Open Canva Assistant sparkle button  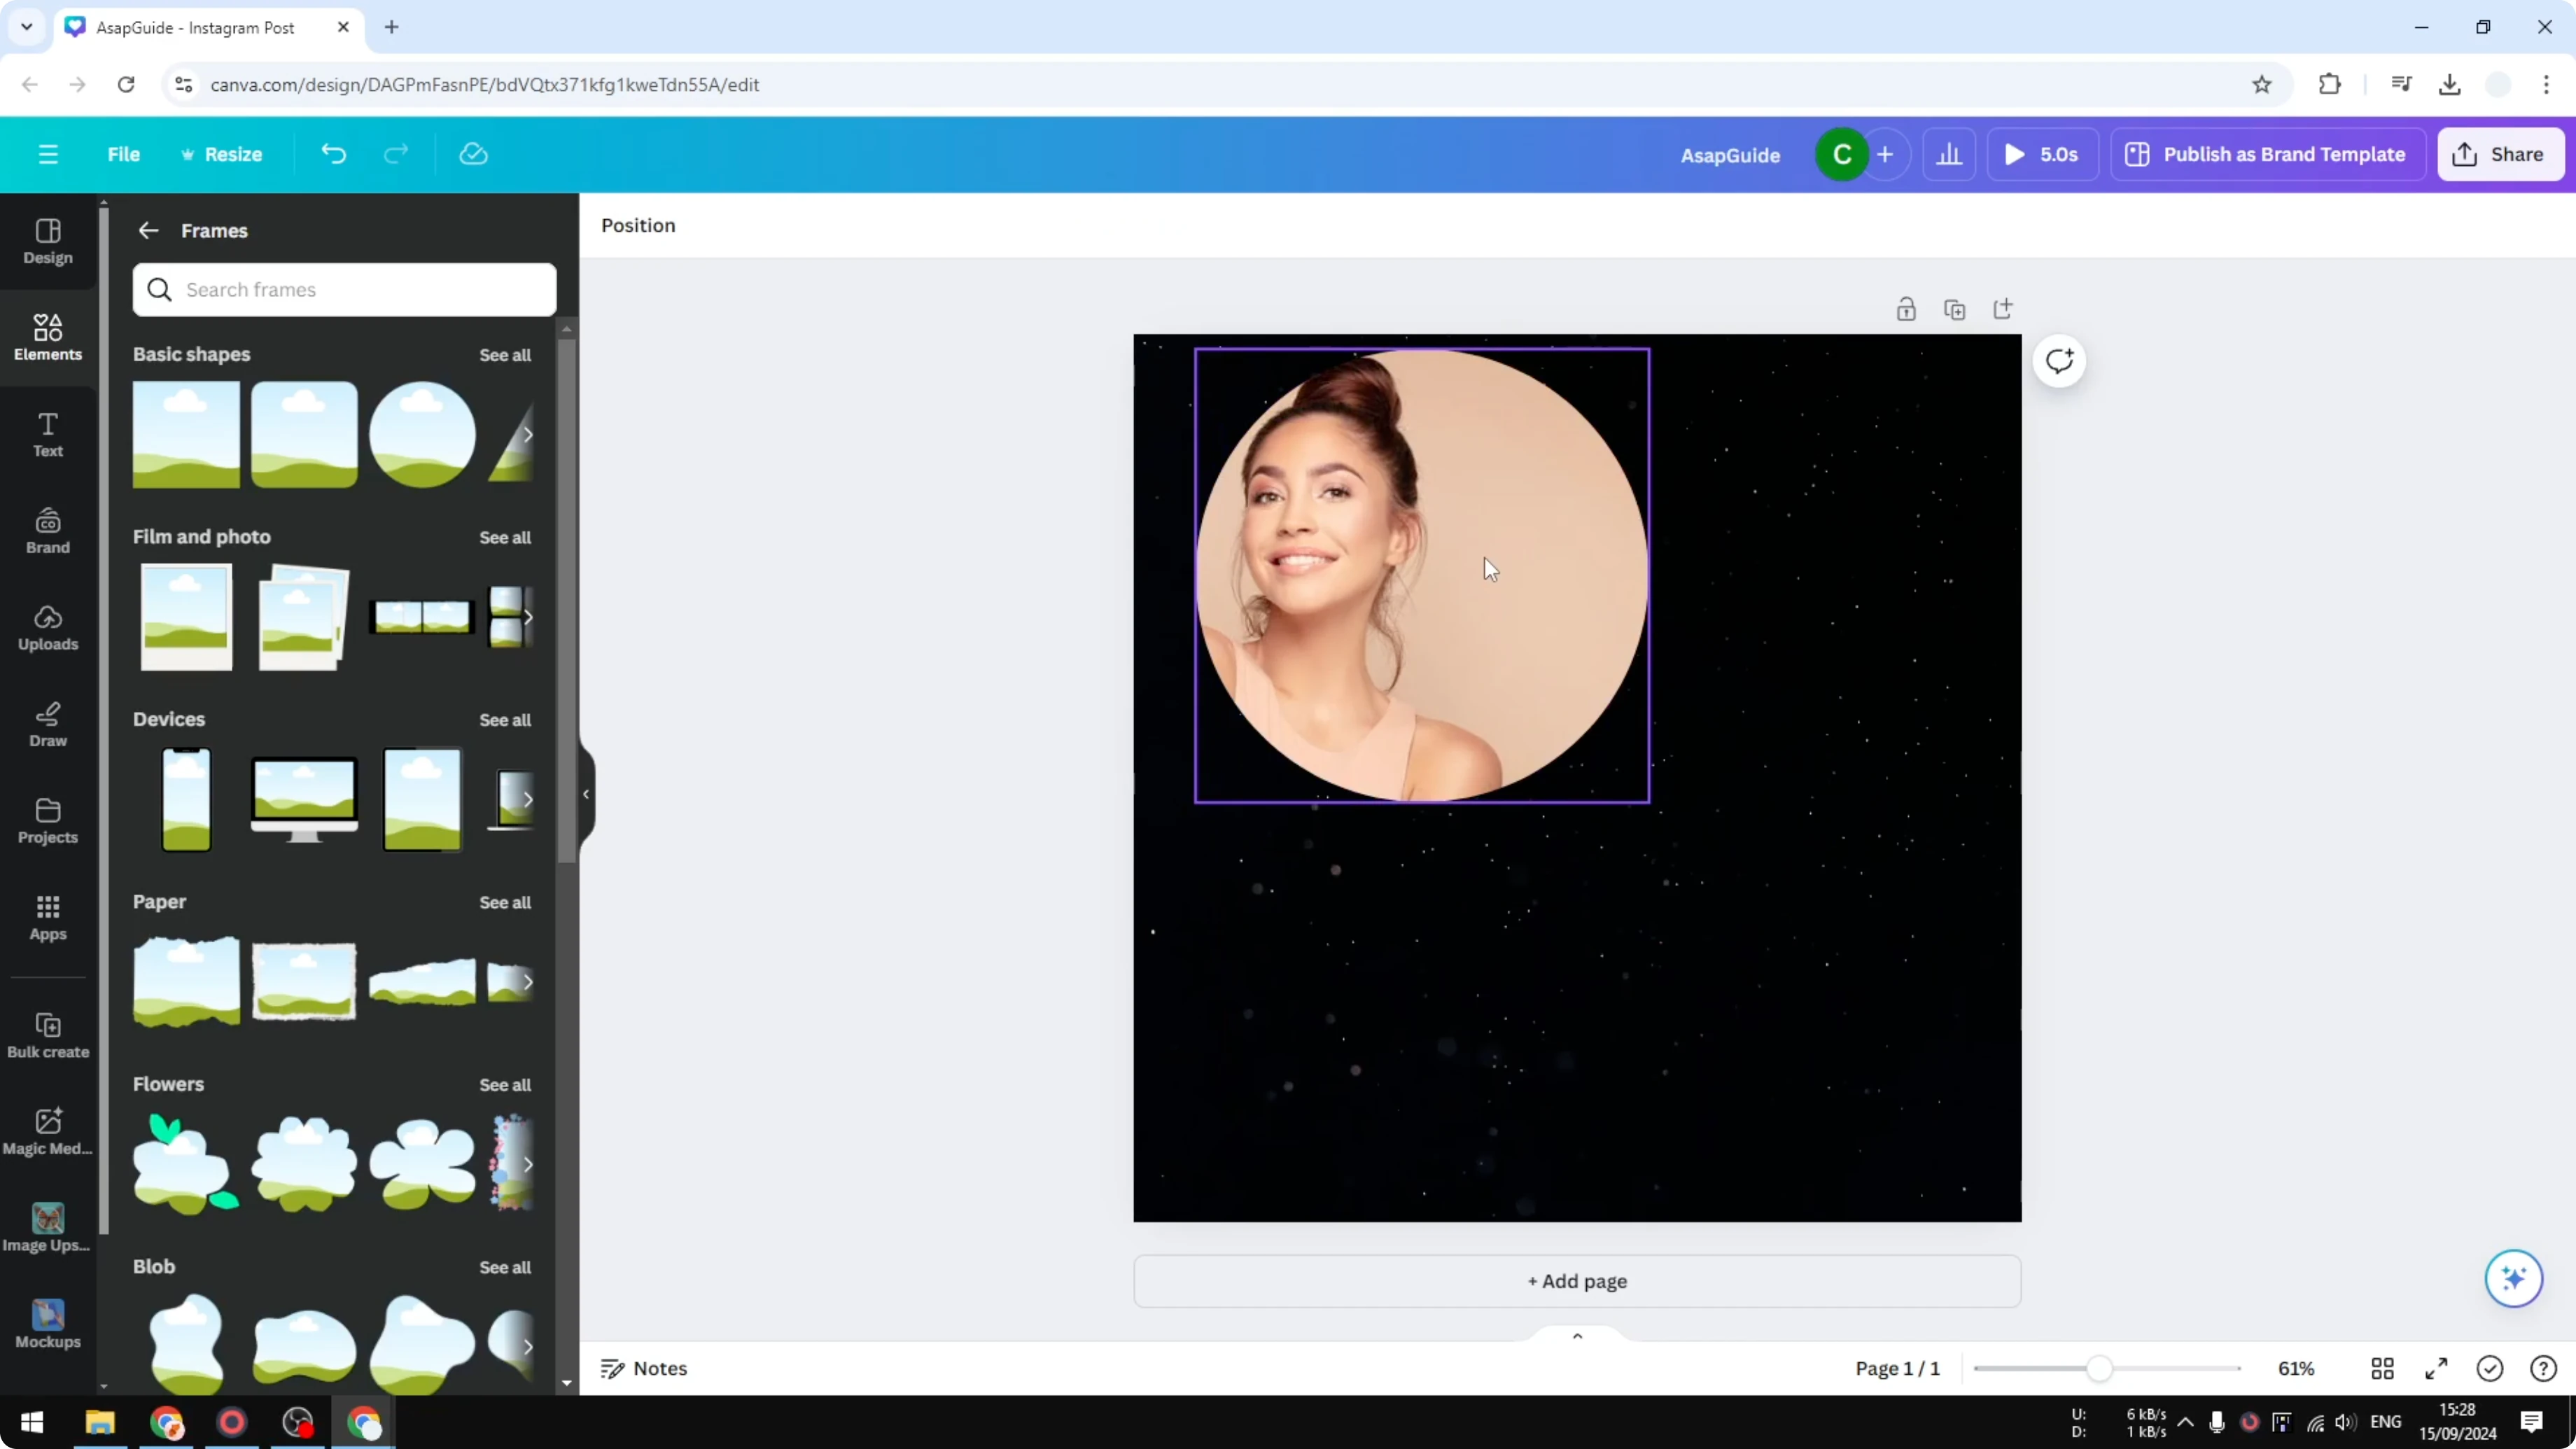2513,1278
